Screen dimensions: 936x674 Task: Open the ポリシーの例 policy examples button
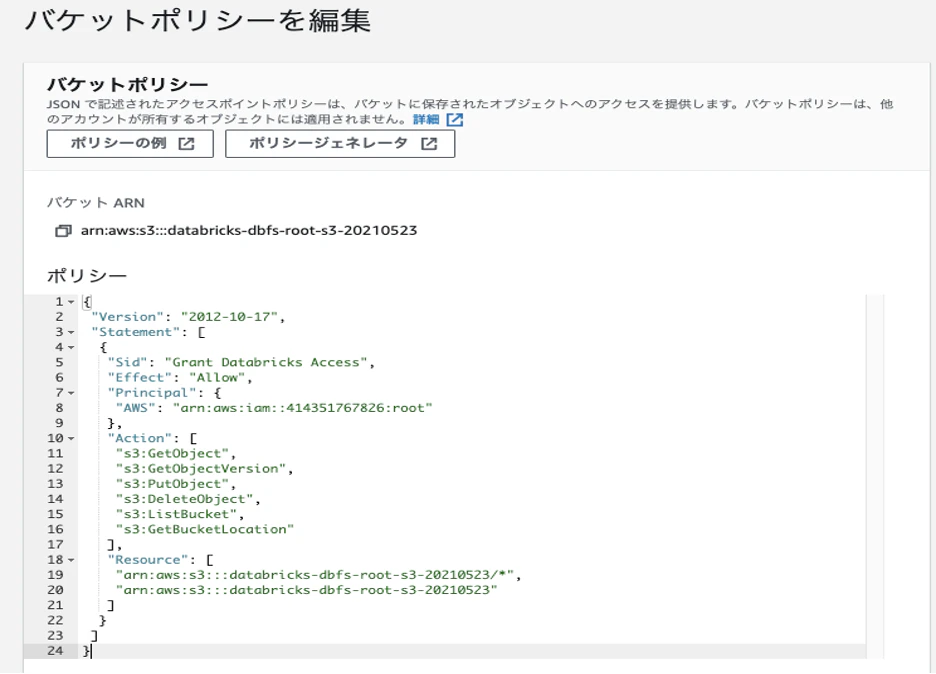pyautogui.click(x=130, y=144)
